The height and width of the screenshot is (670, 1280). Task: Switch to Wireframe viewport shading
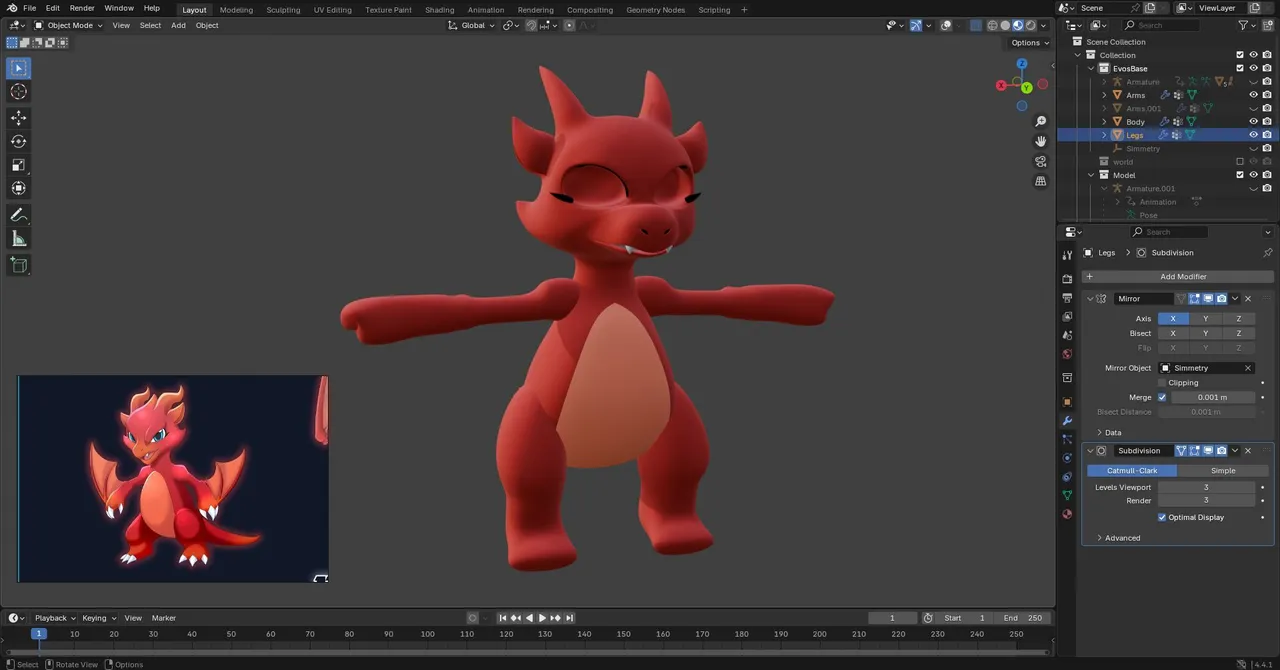[992, 25]
